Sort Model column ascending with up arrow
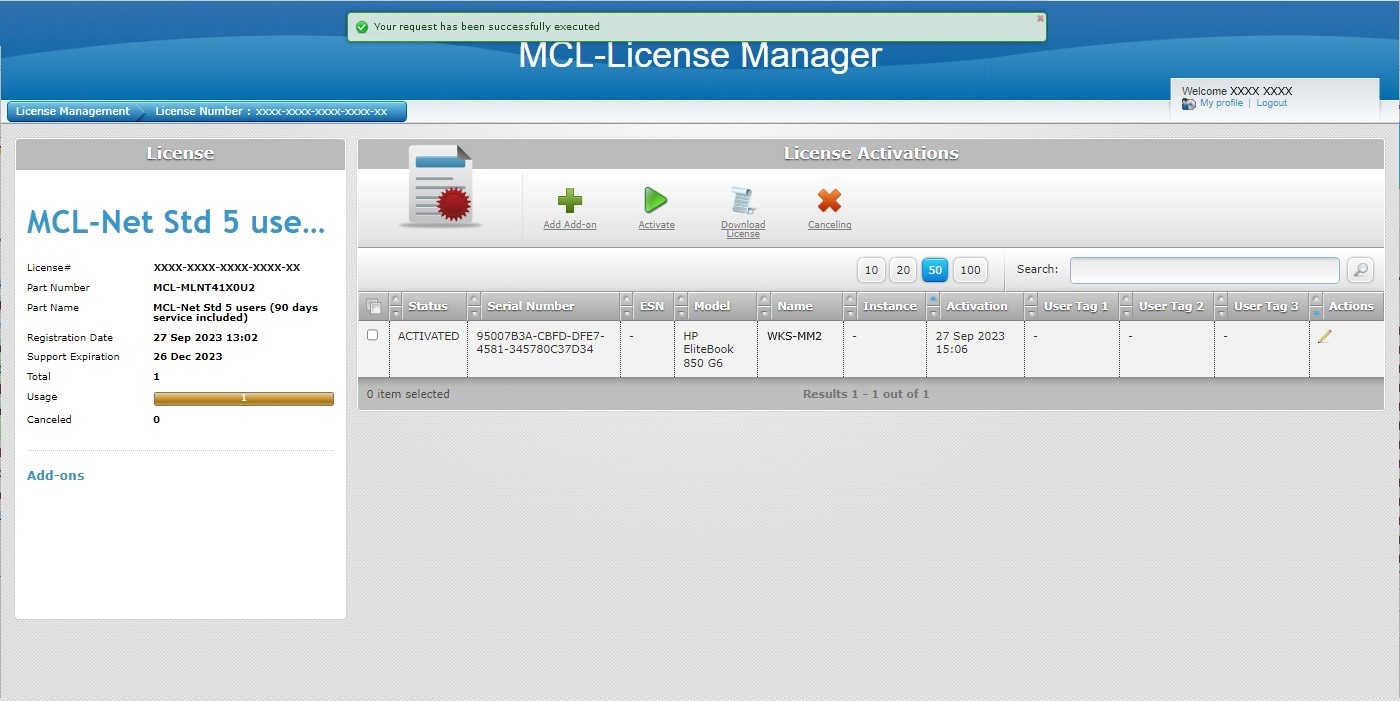1400x701 pixels. pyautogui.click(x=681, y=300)
